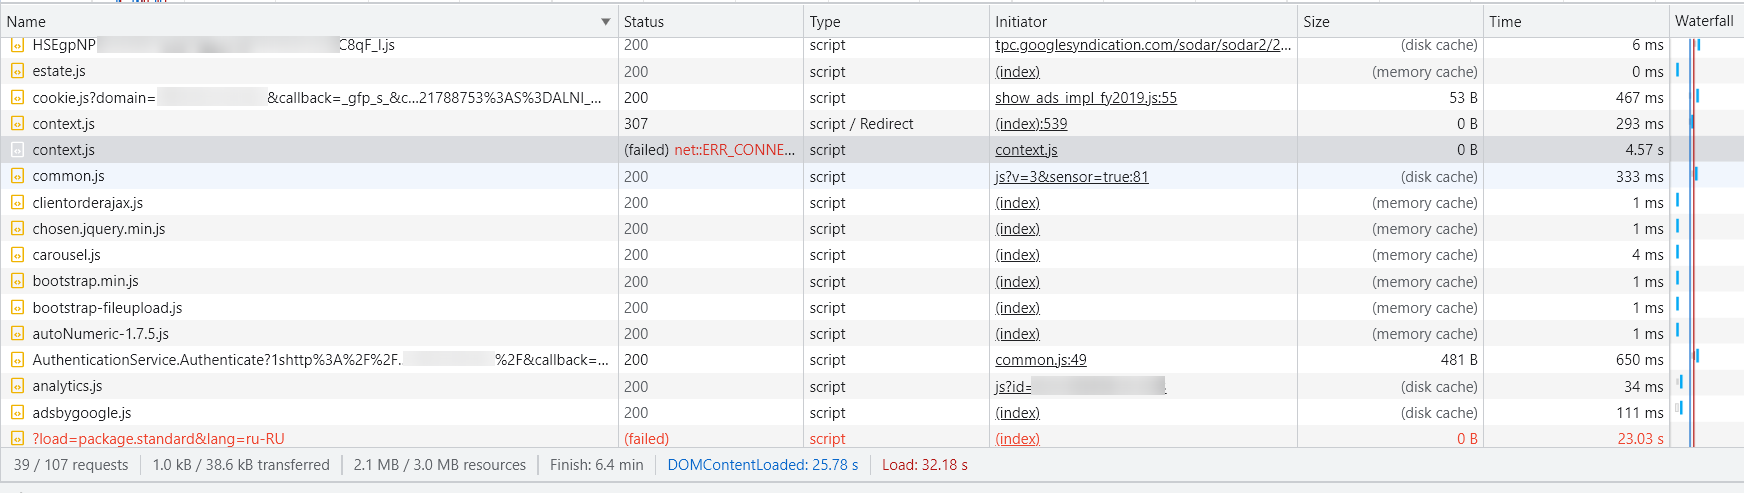This screenshot has width=1744, height=493.
Task: Click the failed context.js file icon
Action: pos(17,150)
